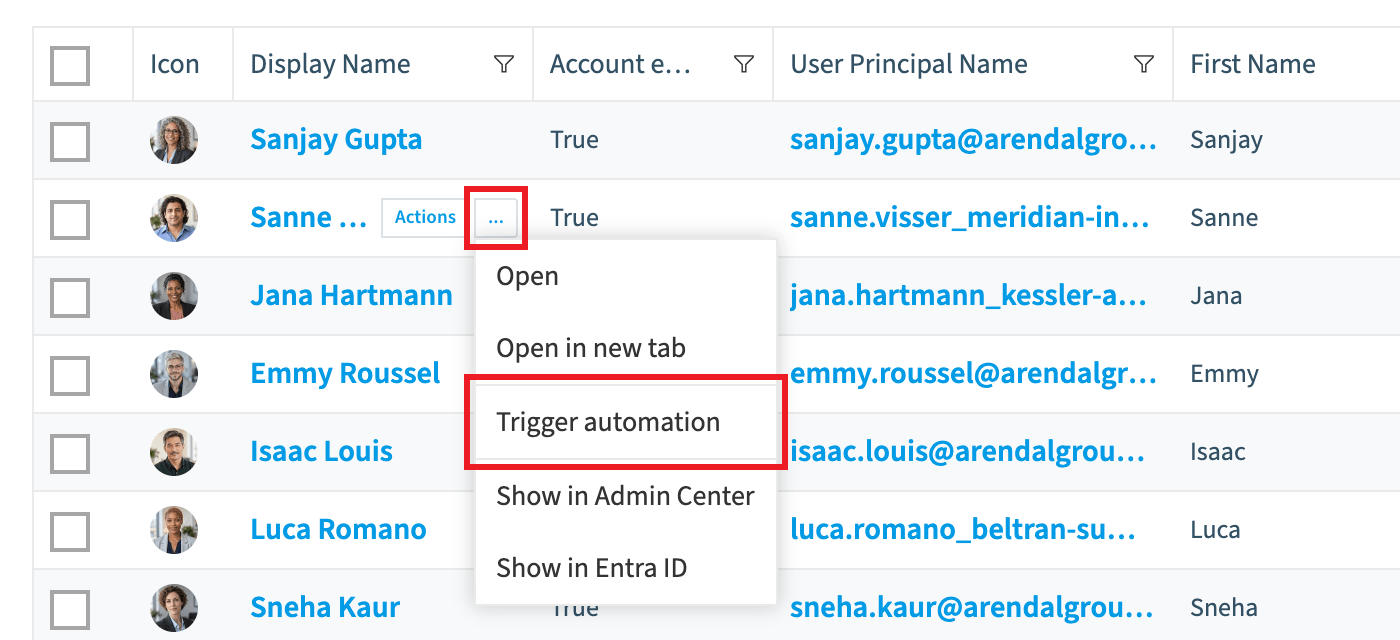Click the First Name column header
The image size is (1400, 640).
(1252, 64)
